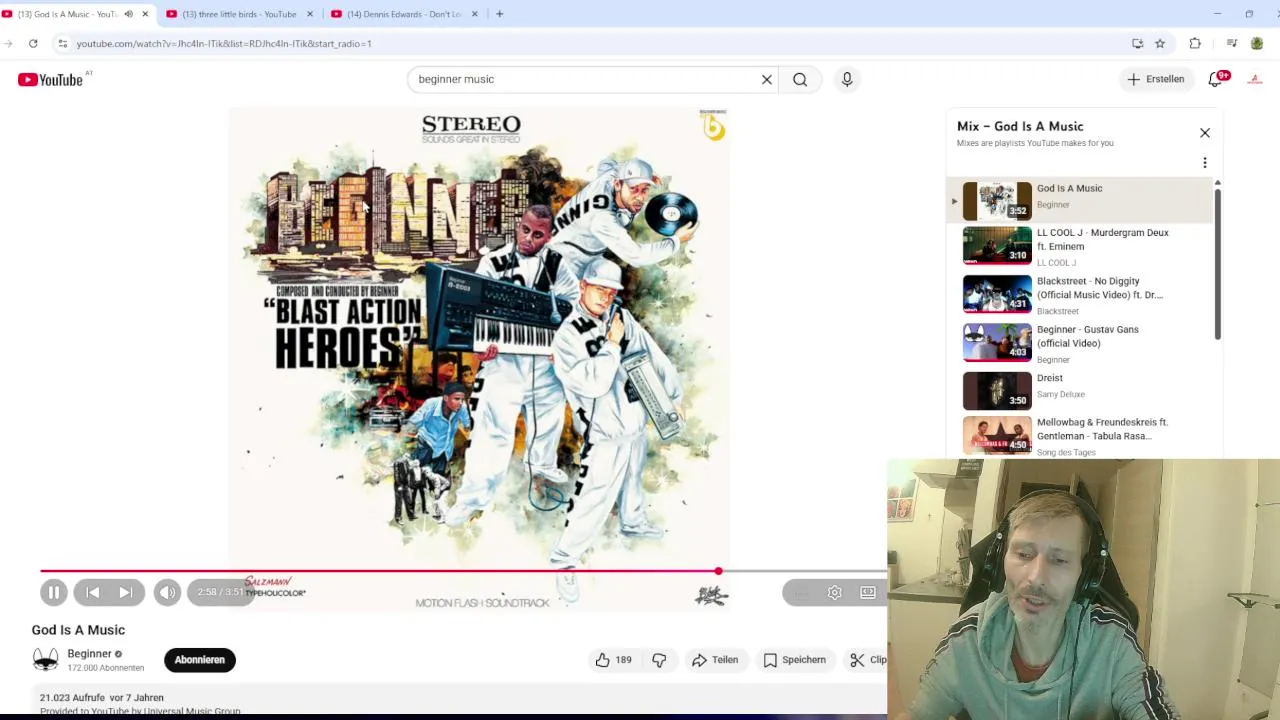The height and width of the screenshot is (720, 1280).
Task: Pause the video with the pause button
Action: click(54, 592)
